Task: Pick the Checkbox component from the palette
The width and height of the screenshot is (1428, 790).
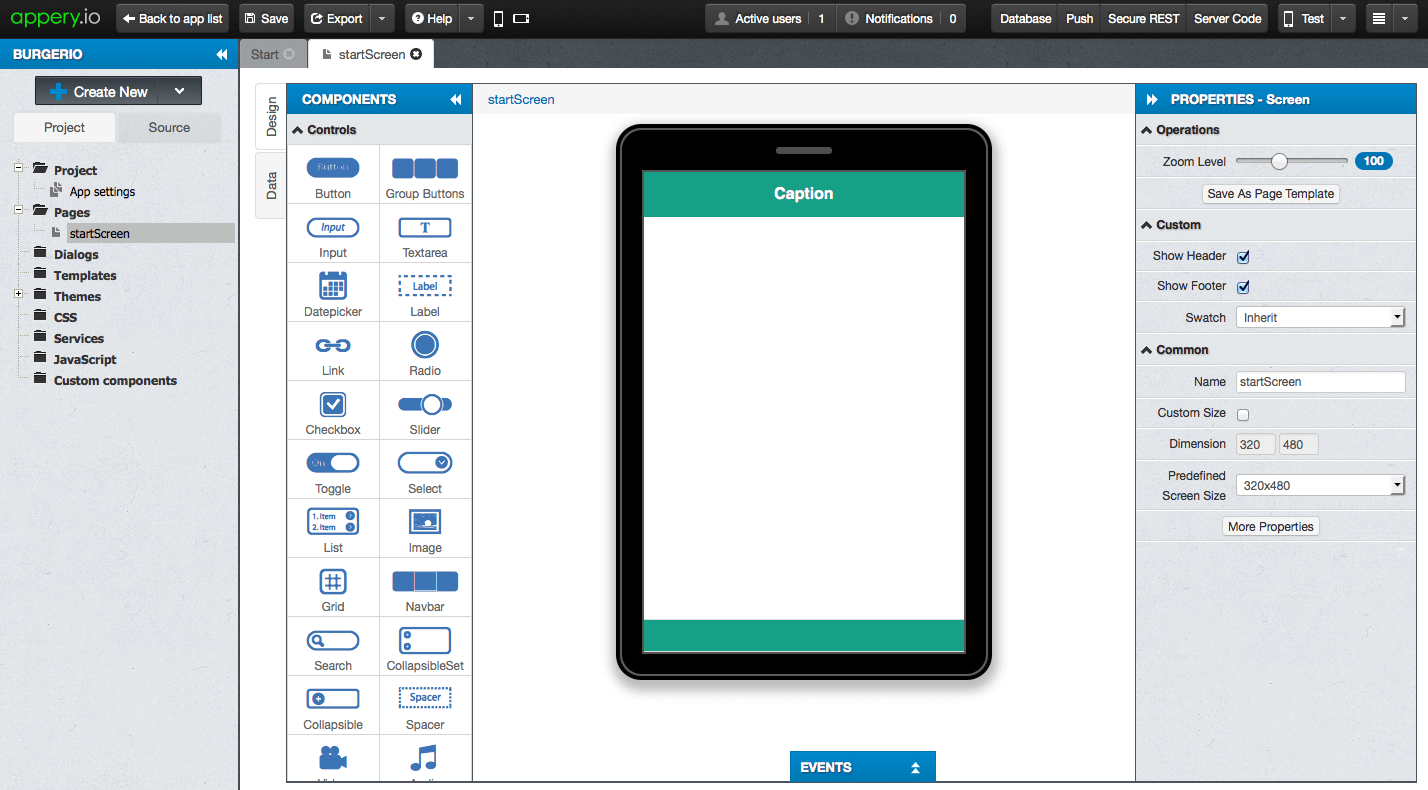Action: 333,404
